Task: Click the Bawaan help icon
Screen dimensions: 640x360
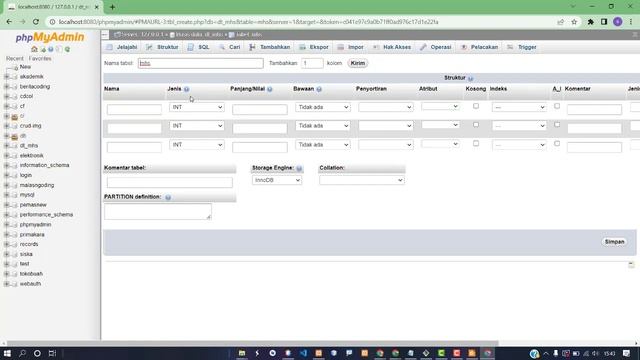Action: [x=319, y=89]
